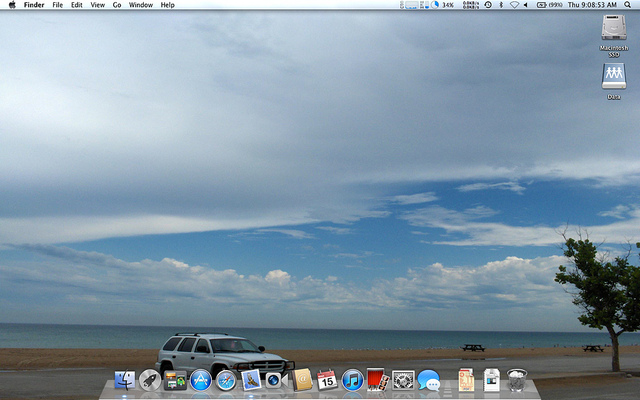The height and width of the screenshot is (400, 640).
Task: Open Contacts address book icon
Action: 302,380
